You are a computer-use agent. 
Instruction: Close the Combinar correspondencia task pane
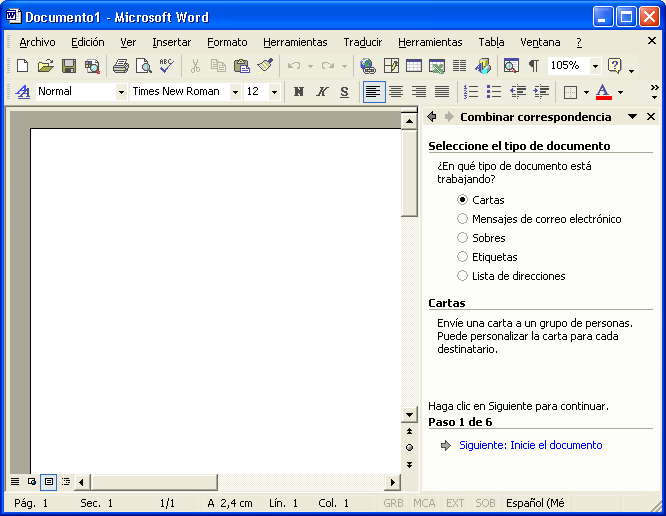(651, 117)
